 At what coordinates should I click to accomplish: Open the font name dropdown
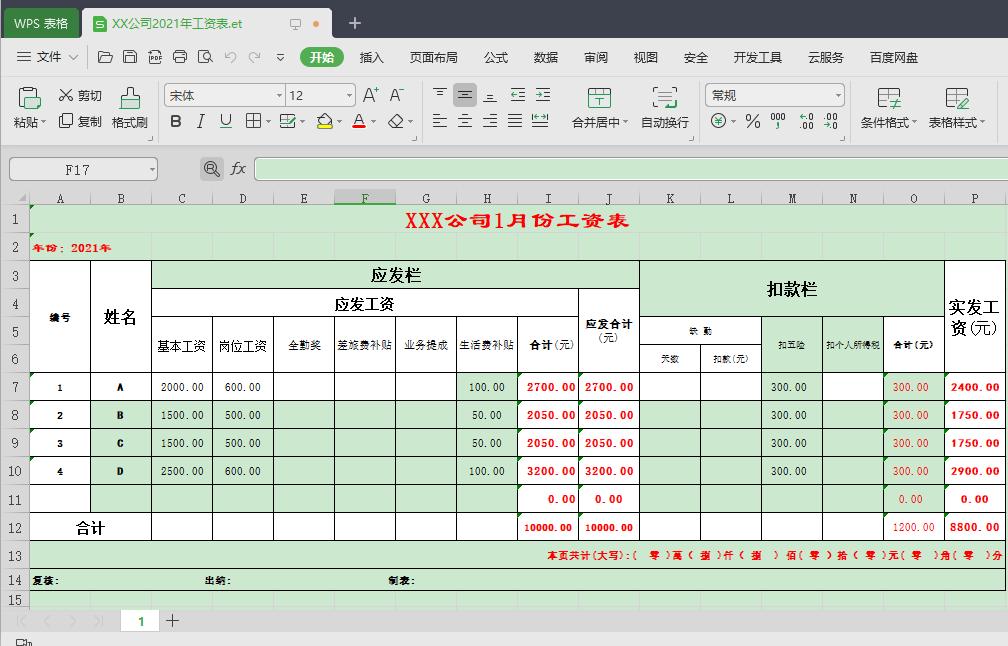coord(279,94)
